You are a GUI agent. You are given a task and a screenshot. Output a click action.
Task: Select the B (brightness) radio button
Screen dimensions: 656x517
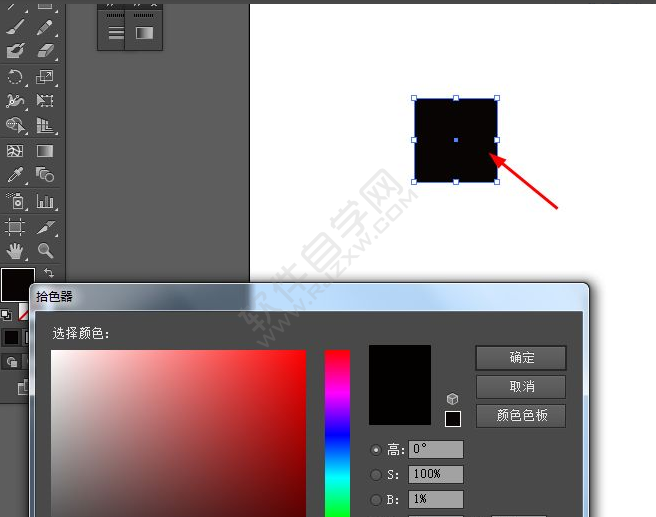point(376,499)
